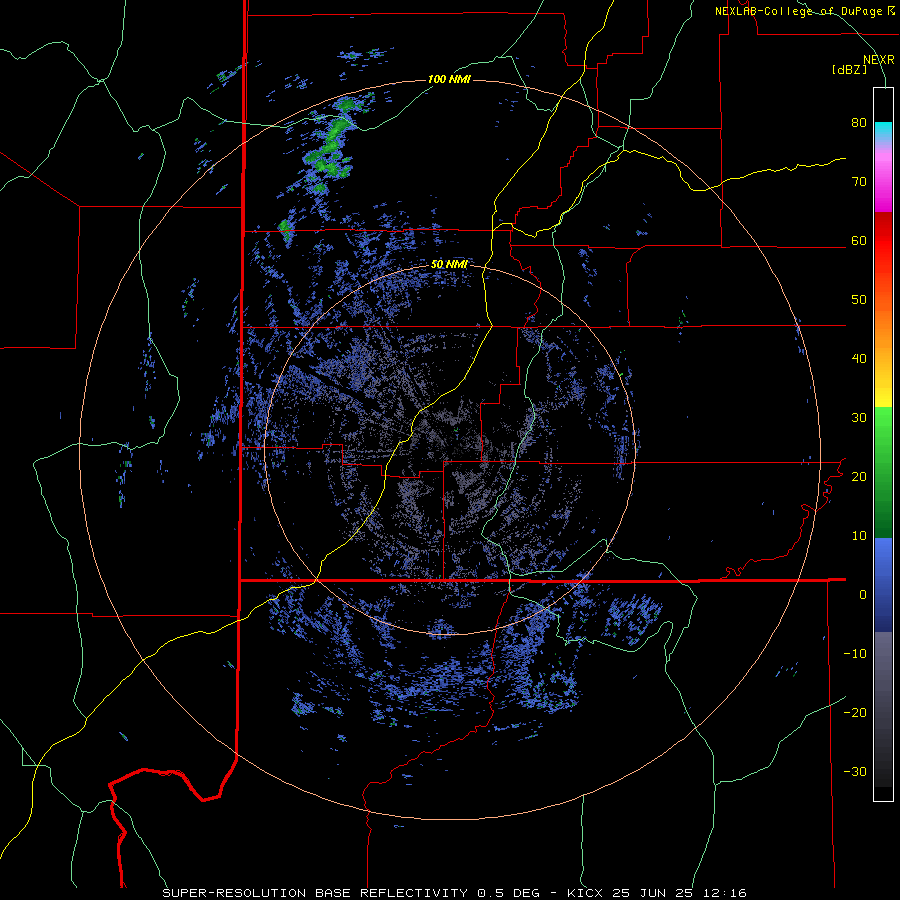Click the -10 value on the dBZ scale
Screen dimensions: 900x900
tap(855, 653)
